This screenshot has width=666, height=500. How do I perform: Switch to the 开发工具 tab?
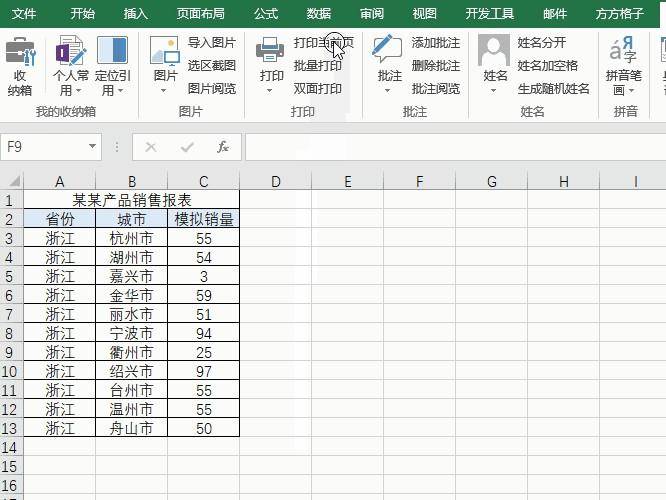[490, 14]
